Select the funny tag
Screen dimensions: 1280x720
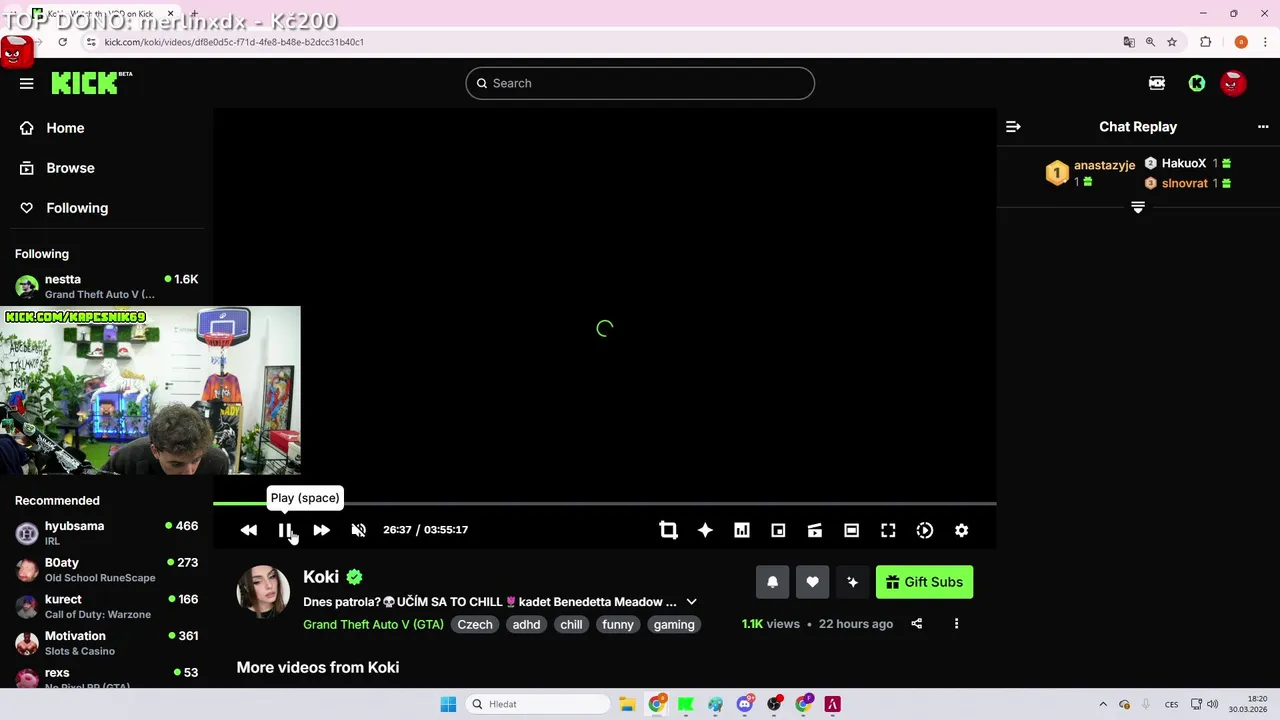pyautogui.click(x=618, y=624)
